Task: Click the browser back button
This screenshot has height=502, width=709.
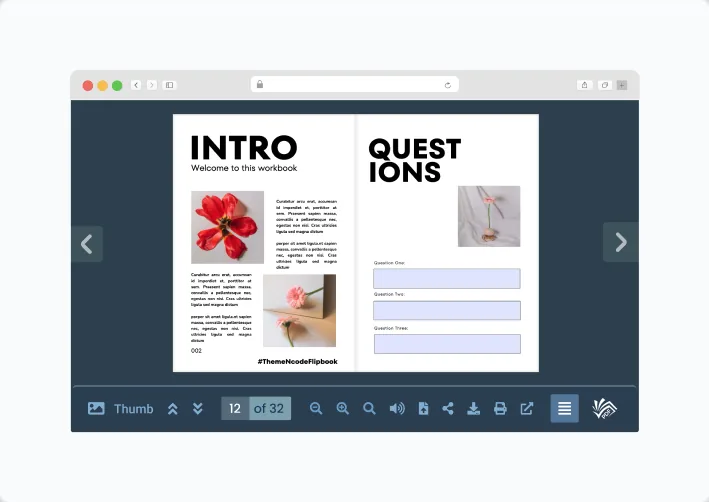Action: click(136, 85)
